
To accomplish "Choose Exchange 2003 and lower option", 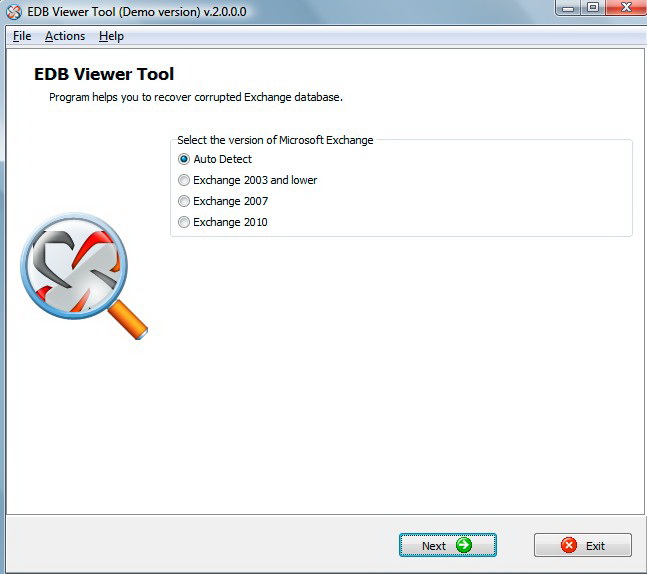I will (x=184, y=180).
